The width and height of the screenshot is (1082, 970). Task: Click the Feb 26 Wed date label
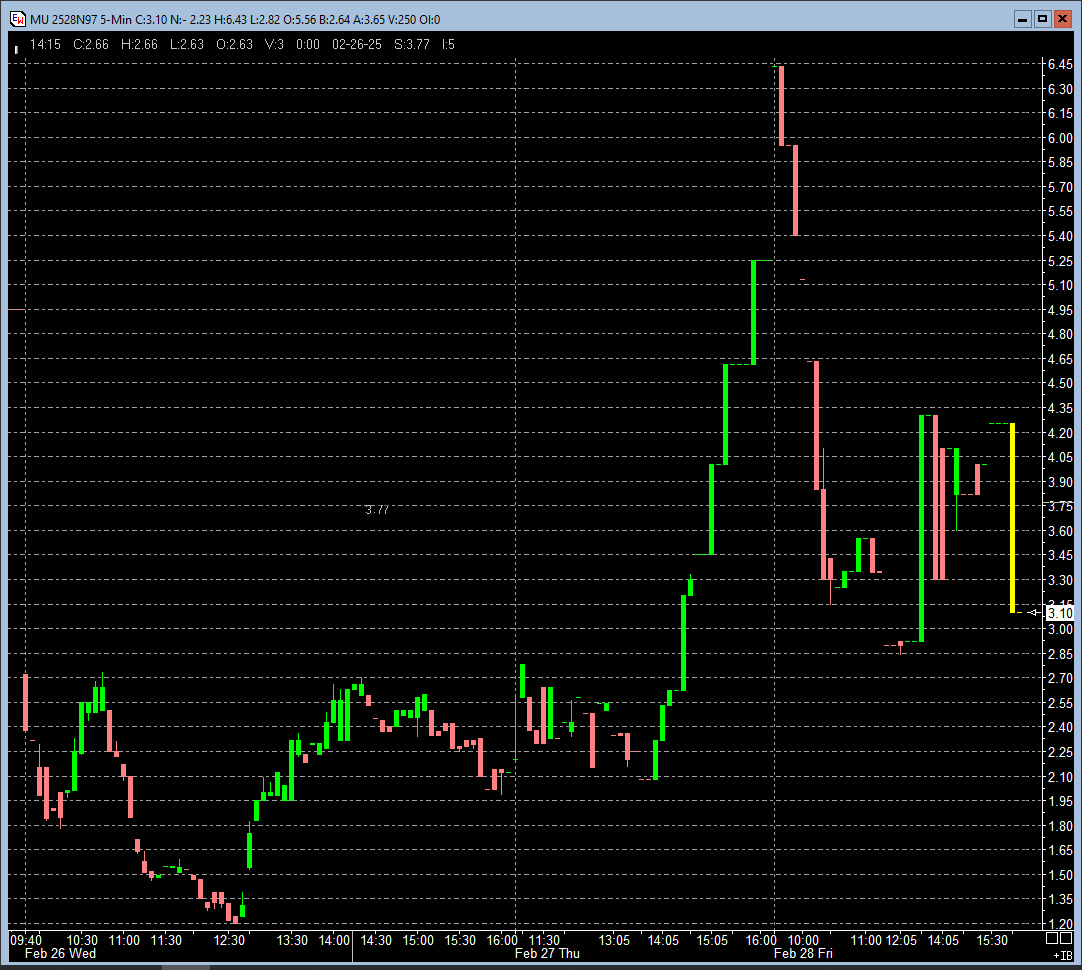coord(60,953)
